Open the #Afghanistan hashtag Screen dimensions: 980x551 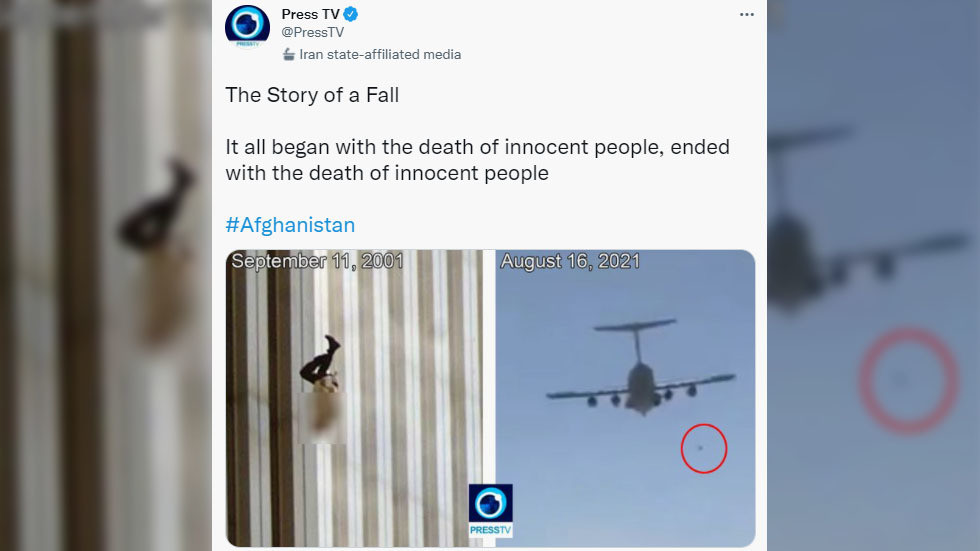[x=290, y=225]
